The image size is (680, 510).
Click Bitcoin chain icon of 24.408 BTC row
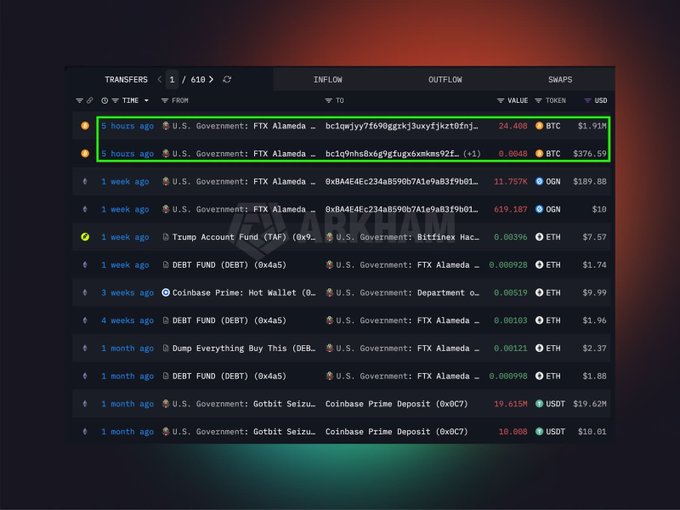tap(85, 126)
